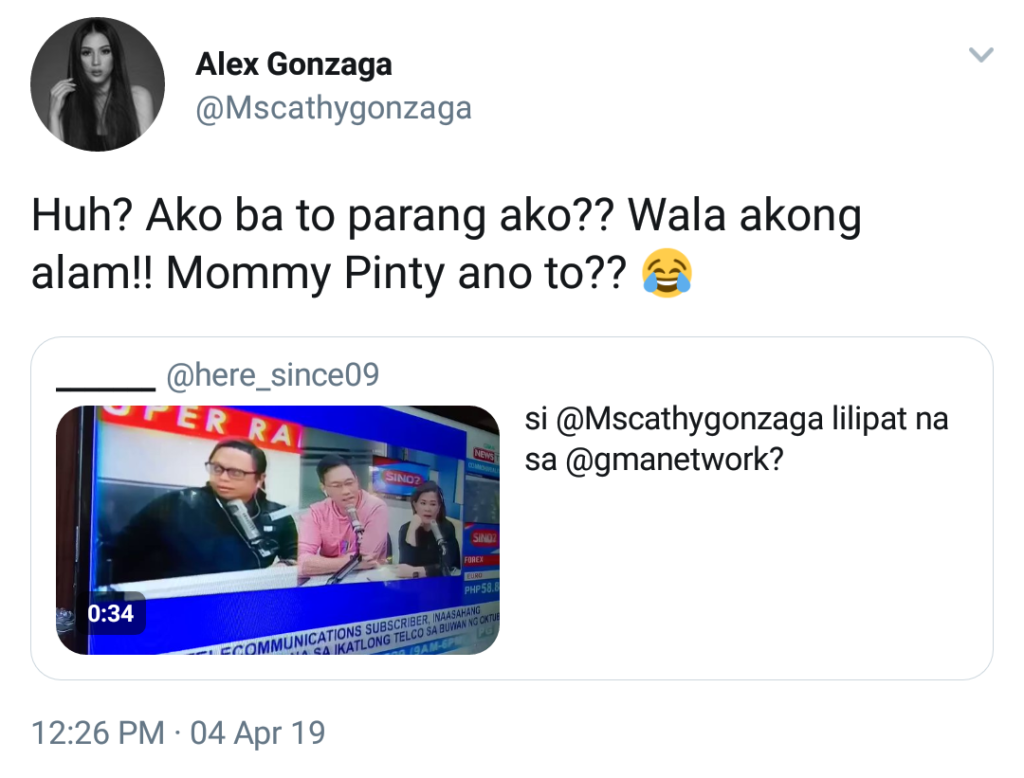Click the @Mscathygonzaga mention in quoted tweet

(x=690, y=419)
